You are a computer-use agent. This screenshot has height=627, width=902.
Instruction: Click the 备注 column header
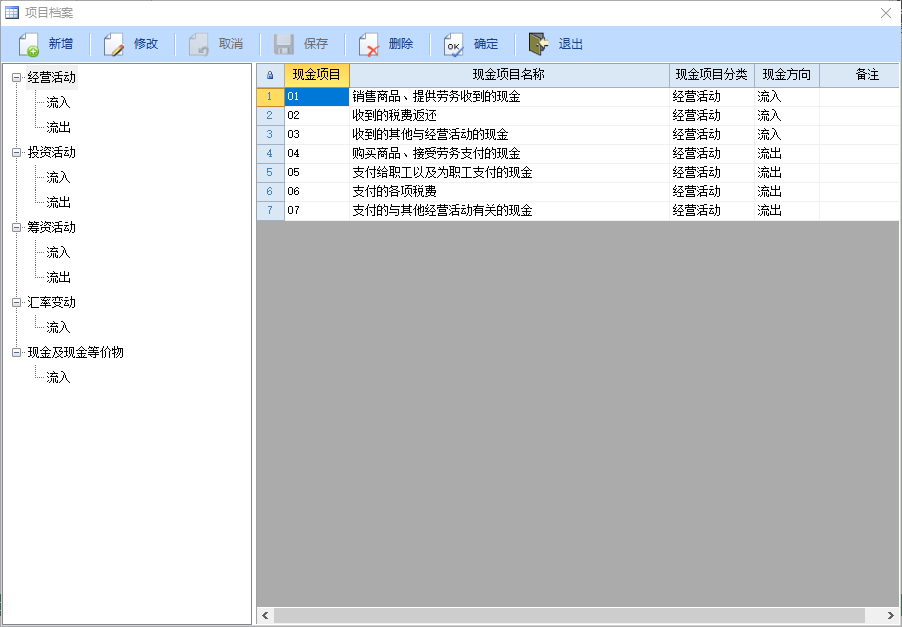click(859, 75)
